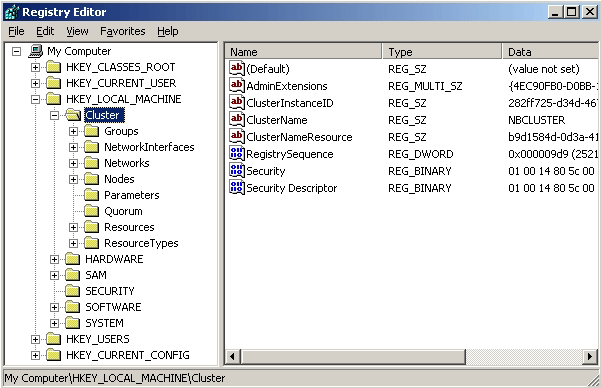
Task: Expand the NetworkInterfaces subkey
Action: (74, 147)
